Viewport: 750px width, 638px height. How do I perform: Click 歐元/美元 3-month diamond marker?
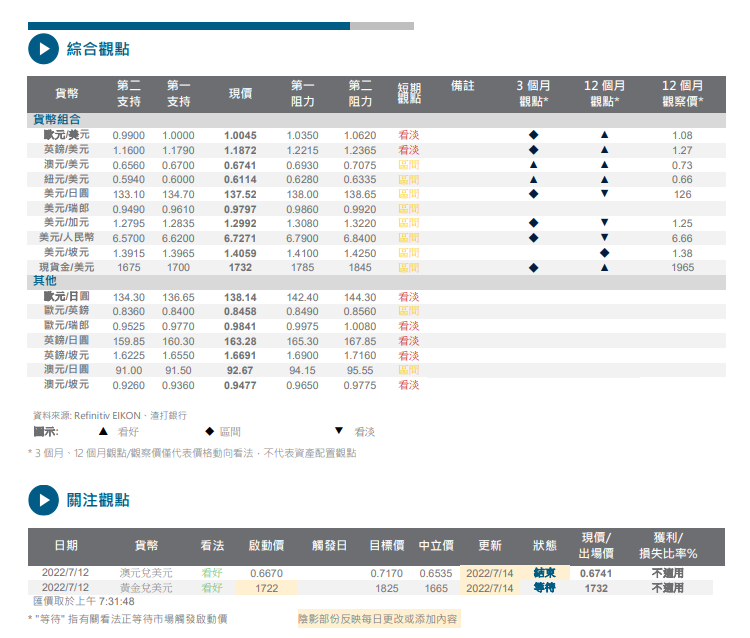533,135
